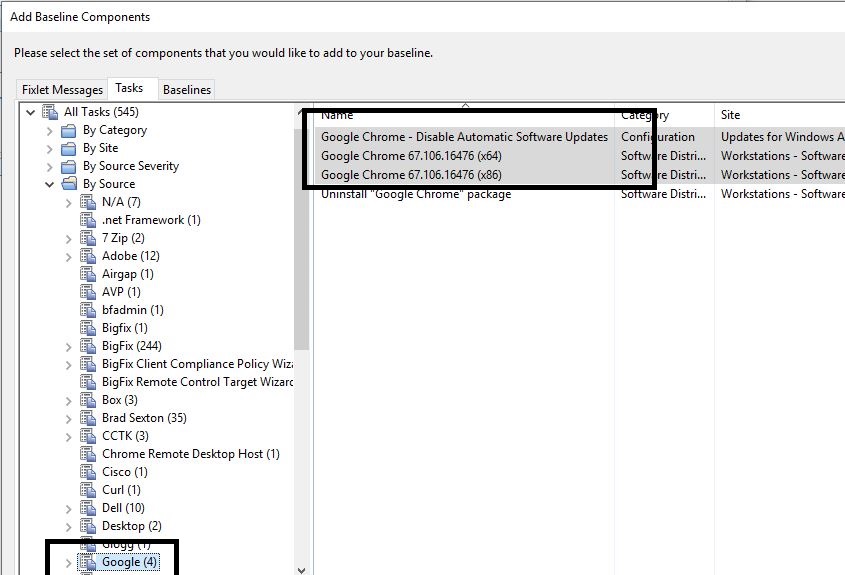The width and height of the screenshot is (845, 575).
Task: Click the .net Framework node icon
Action: 88,220
